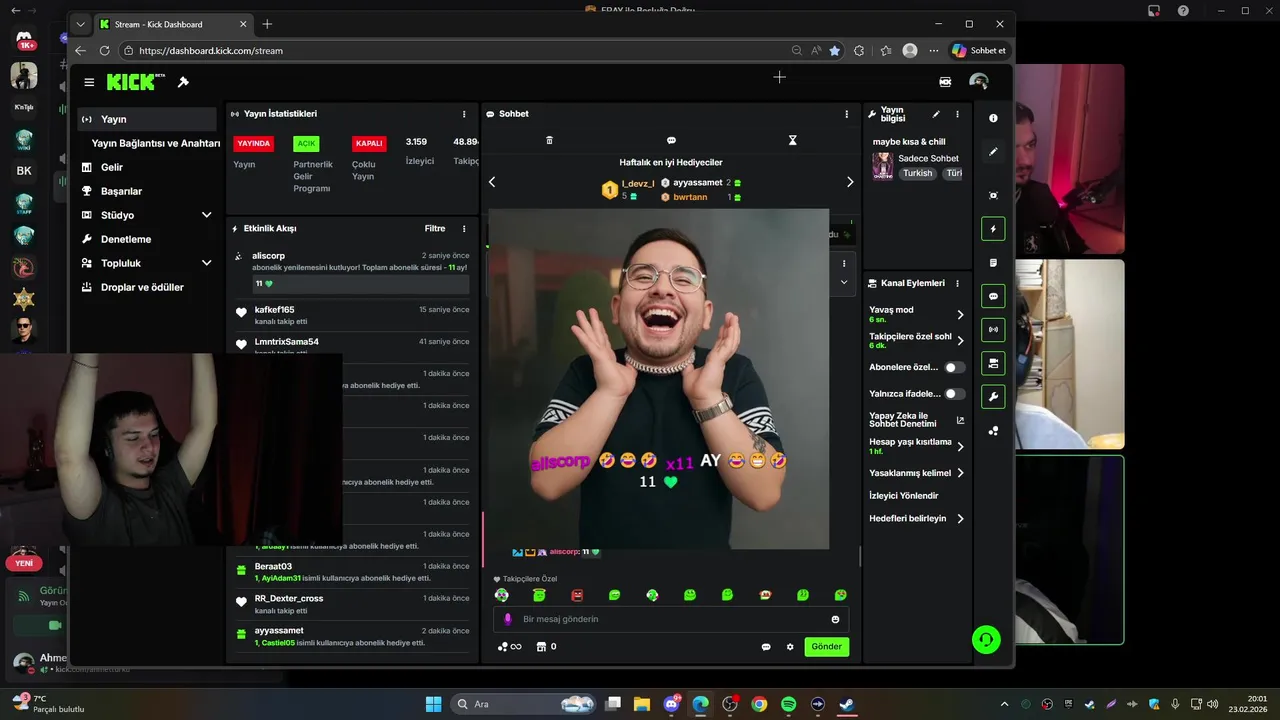Click the shop icon showing 0

[x=546, y=647]
